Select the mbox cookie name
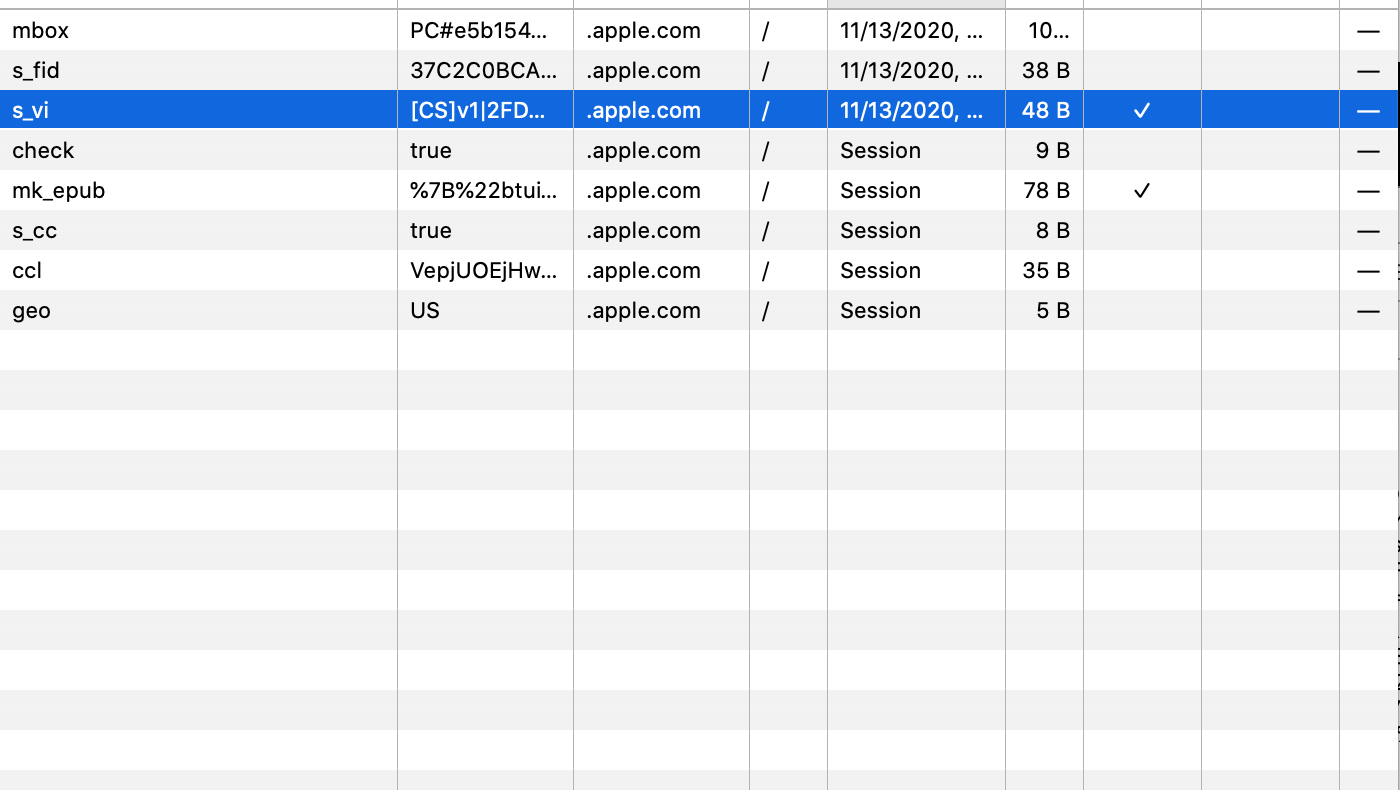 pyautogui.click(x=40, y=31)
